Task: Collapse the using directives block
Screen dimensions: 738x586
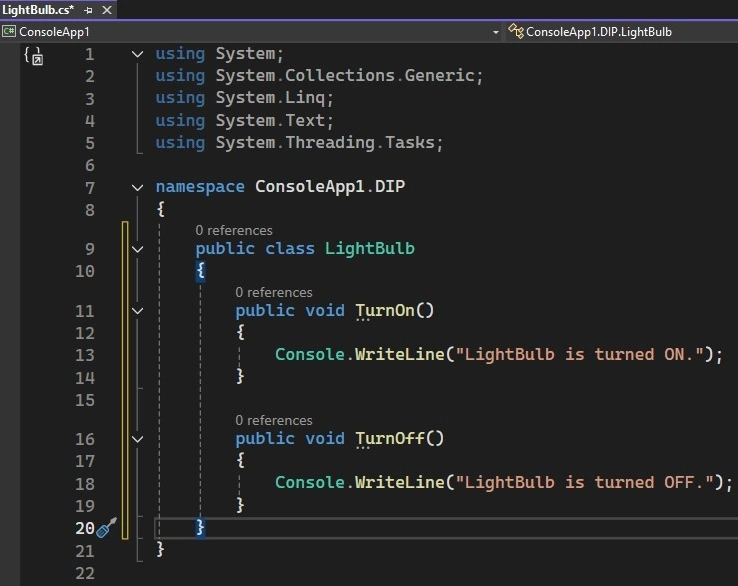Action: pos(137,54)
